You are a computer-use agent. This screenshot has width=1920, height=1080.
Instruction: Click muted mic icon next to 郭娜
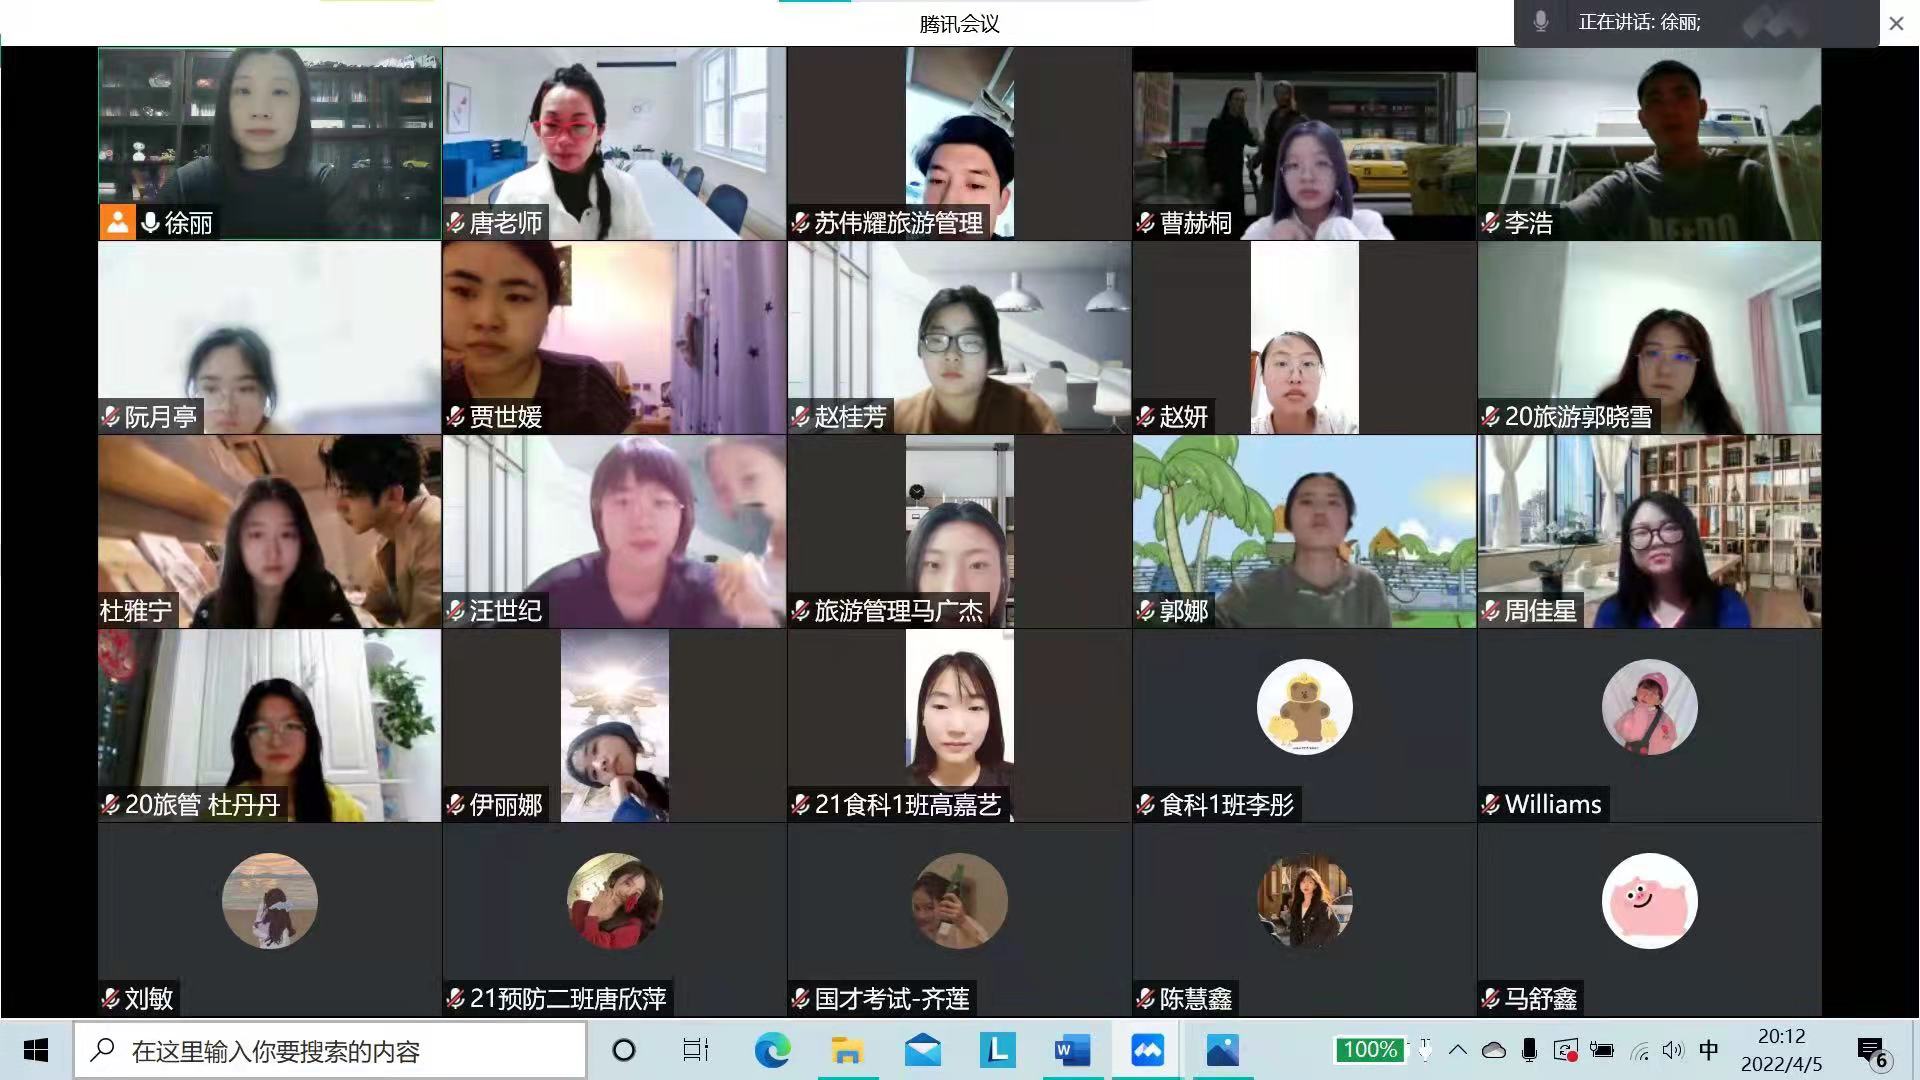coord(1146,610)
